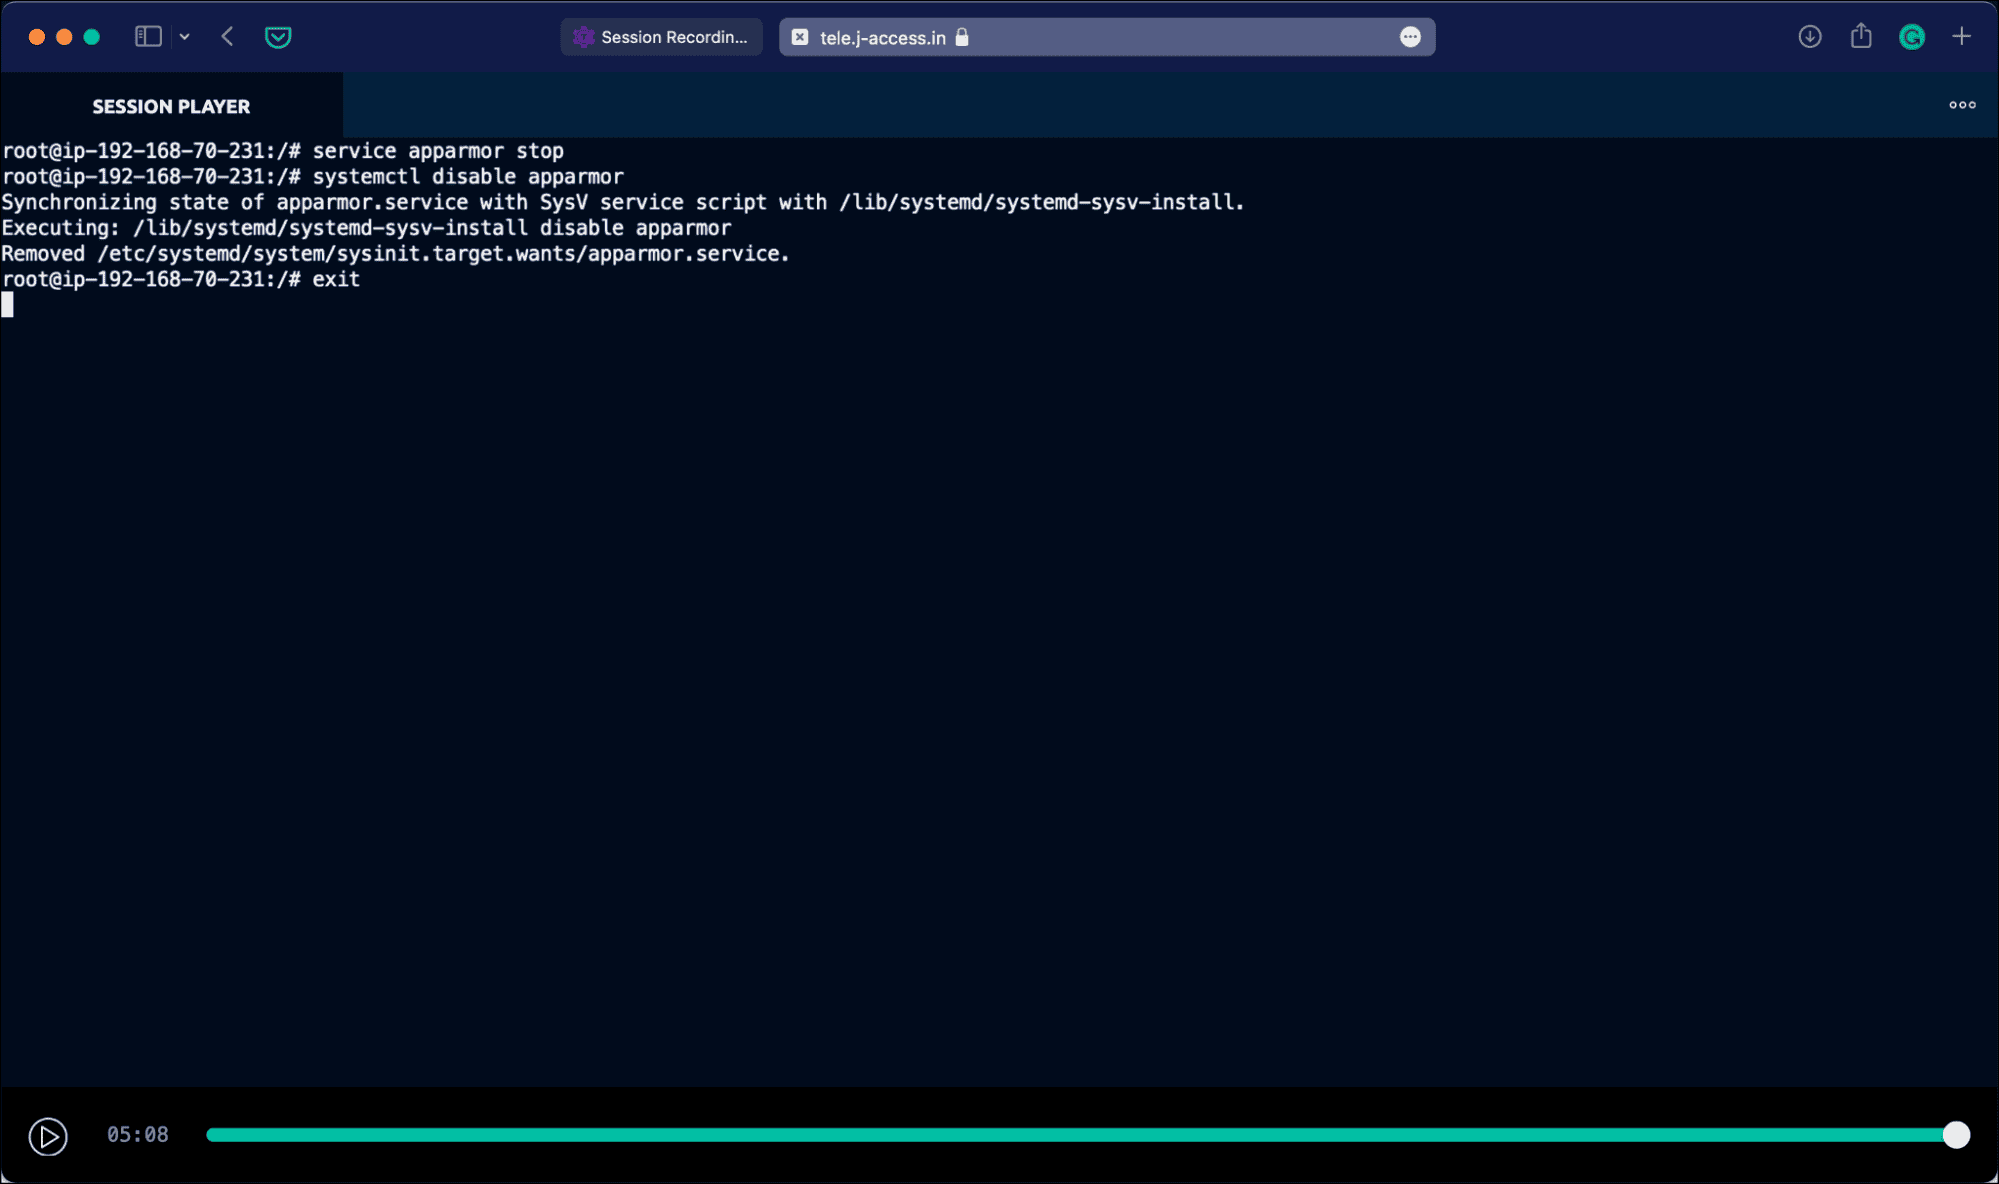The height and width of the screenshot is (1184, 1999).
Task: Seek to the middle of the progress bar
Action: click(x=1081, y=1135)
